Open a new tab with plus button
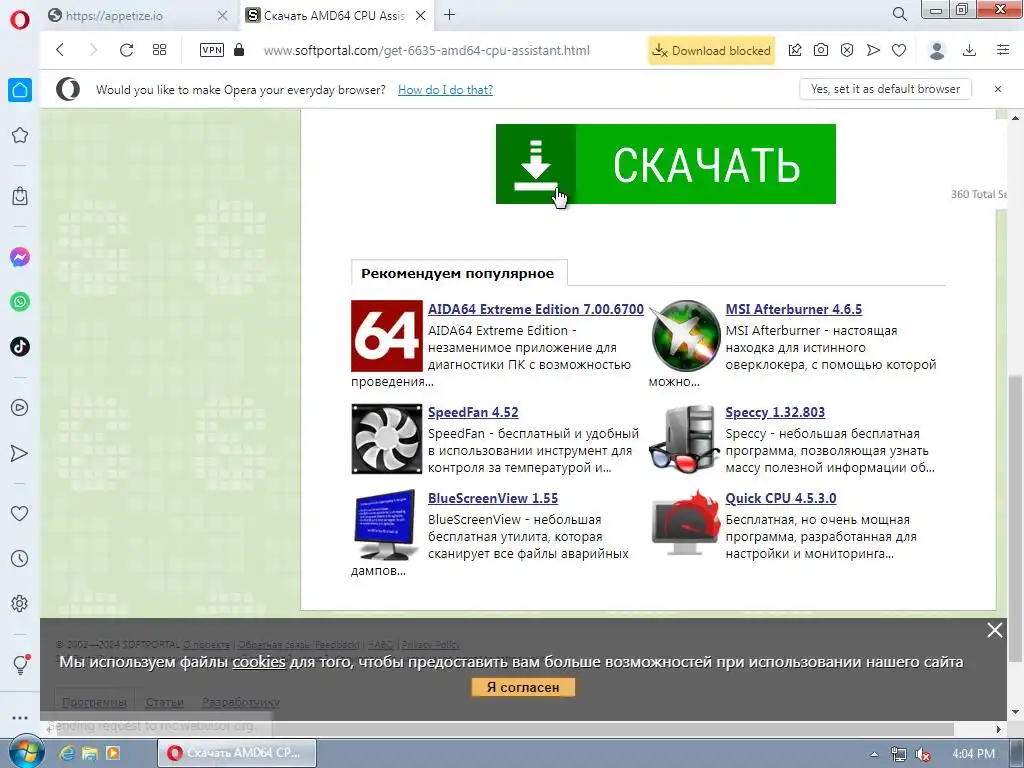Viewport: 1024px width, 768px height. coord(449,15)
